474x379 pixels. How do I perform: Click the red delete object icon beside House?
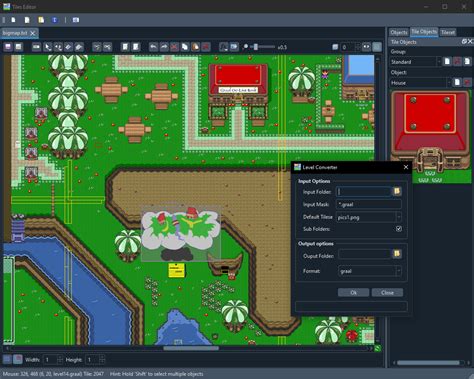pos(467,82)
